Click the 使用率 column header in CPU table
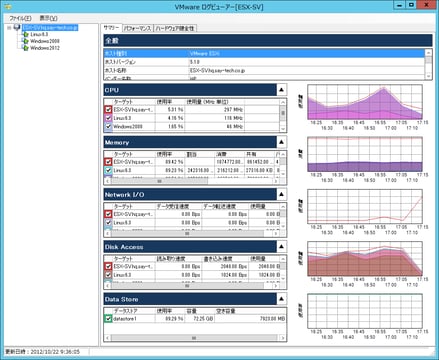 [x=170, y=102]
